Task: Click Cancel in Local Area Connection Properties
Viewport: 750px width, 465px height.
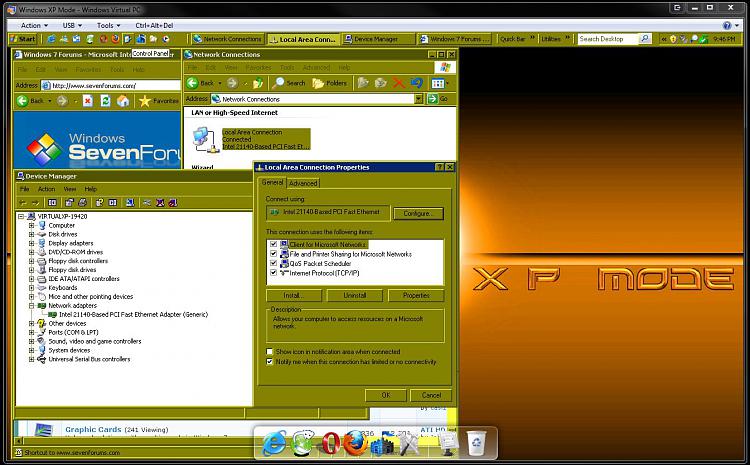Action: coord(431,395)
